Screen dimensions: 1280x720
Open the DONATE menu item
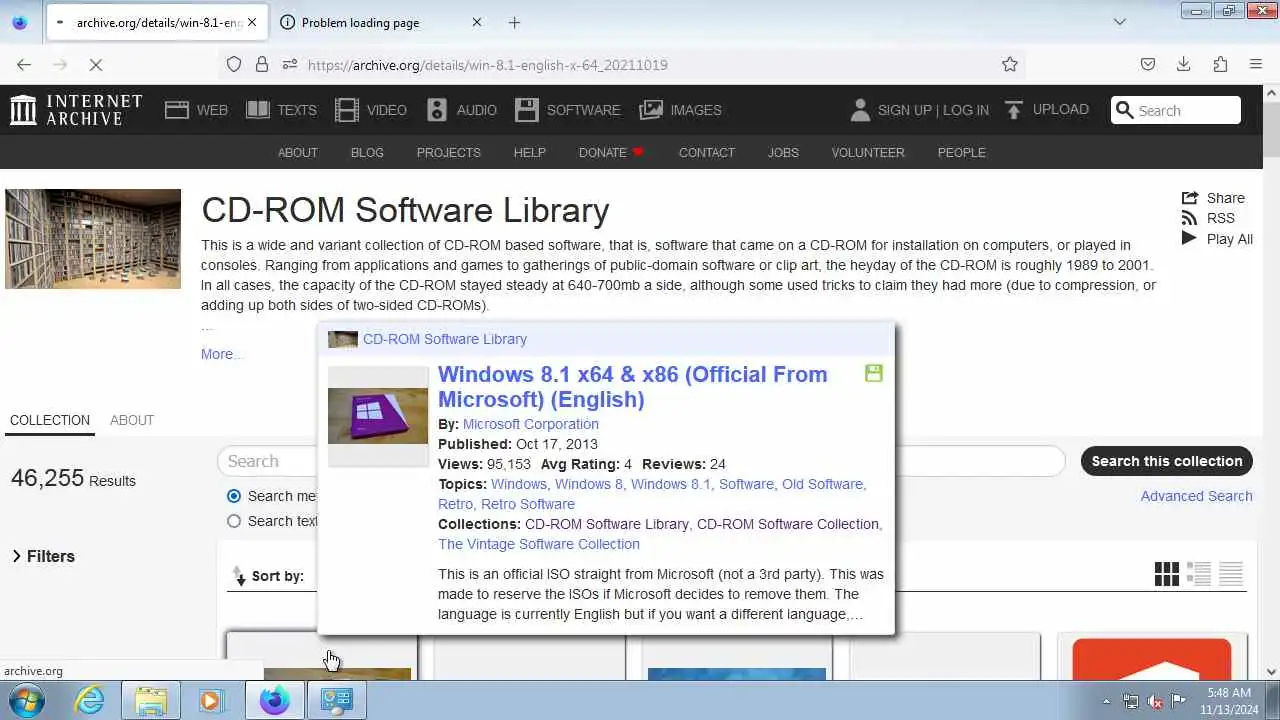pyautogui.click(x=611, y=152)
